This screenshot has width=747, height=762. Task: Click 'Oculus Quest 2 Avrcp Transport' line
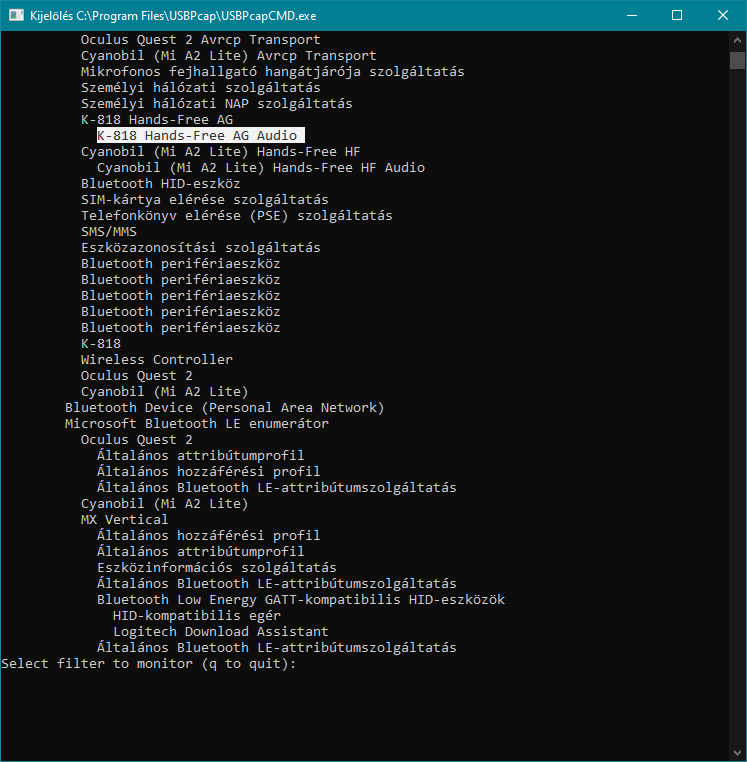200,40
